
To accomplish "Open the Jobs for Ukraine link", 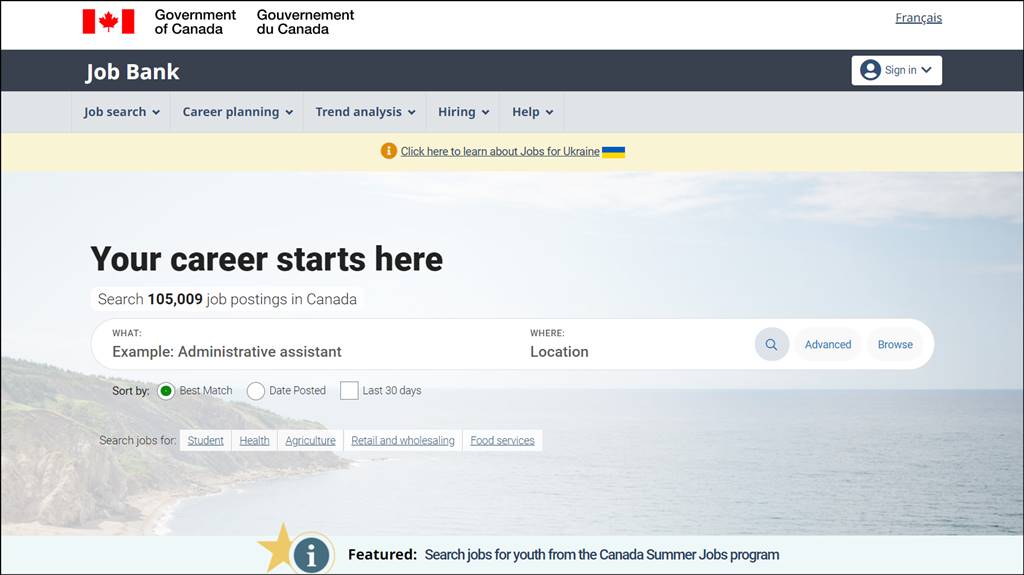I will coord(500,152).
